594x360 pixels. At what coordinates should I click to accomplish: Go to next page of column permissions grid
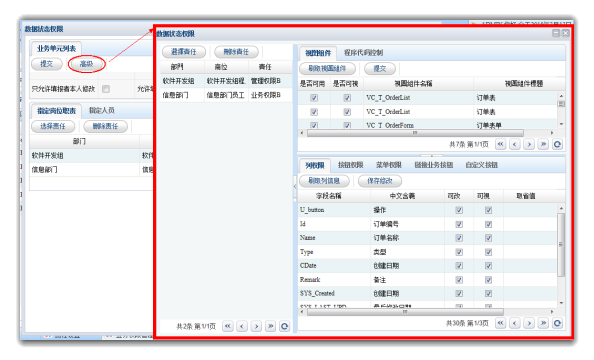tap(529, 323)
